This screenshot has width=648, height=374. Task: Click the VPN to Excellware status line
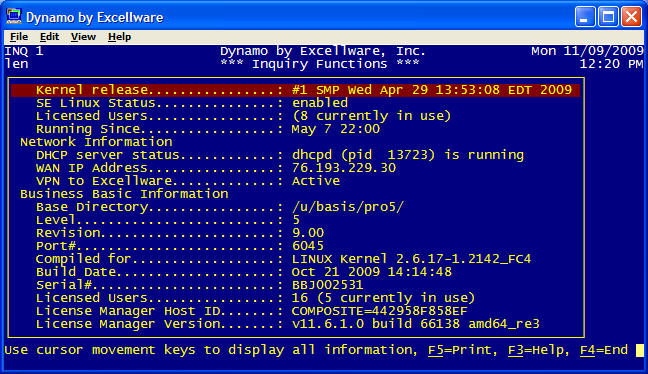click(188, 181)
